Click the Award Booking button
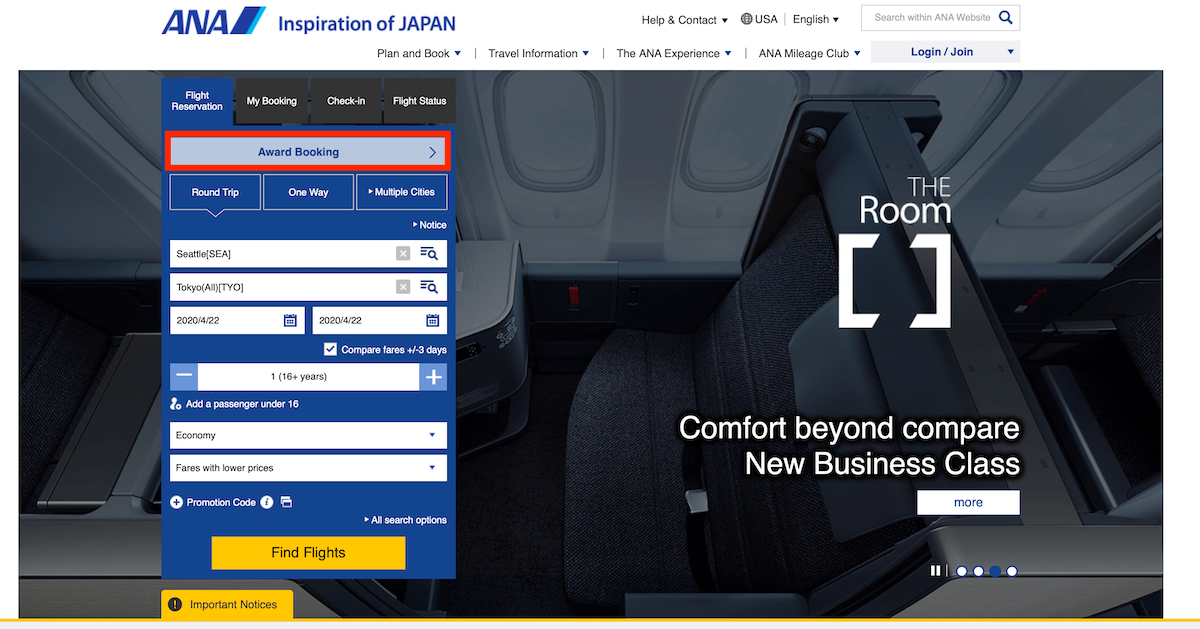1200x629 pixels. click(x=308, y=152)
